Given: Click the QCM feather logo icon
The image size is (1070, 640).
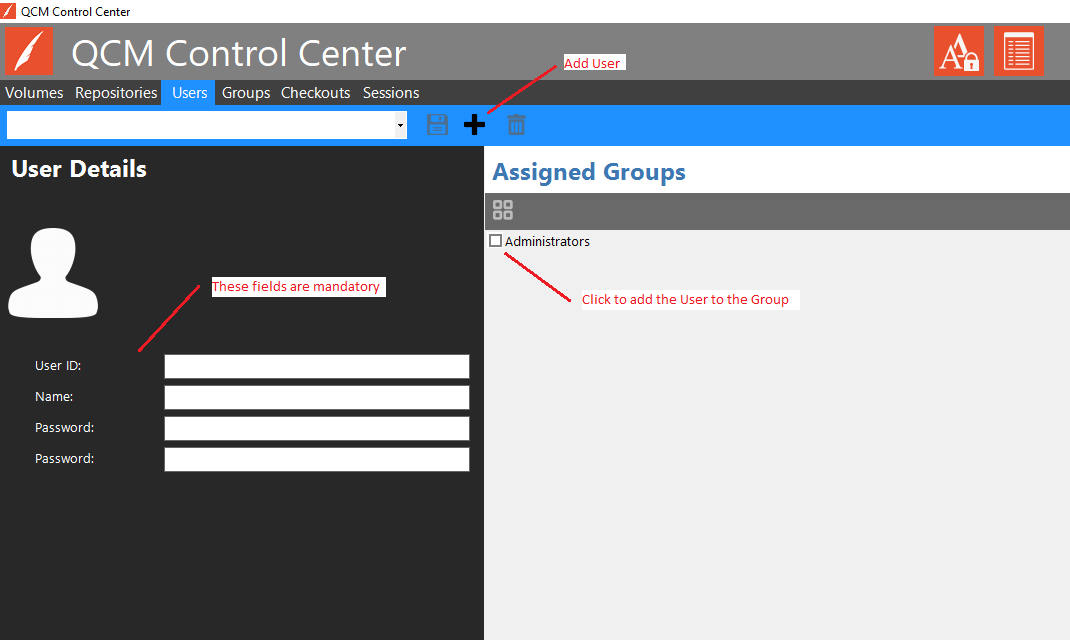Looking at the screenshot, I should 29,52.
